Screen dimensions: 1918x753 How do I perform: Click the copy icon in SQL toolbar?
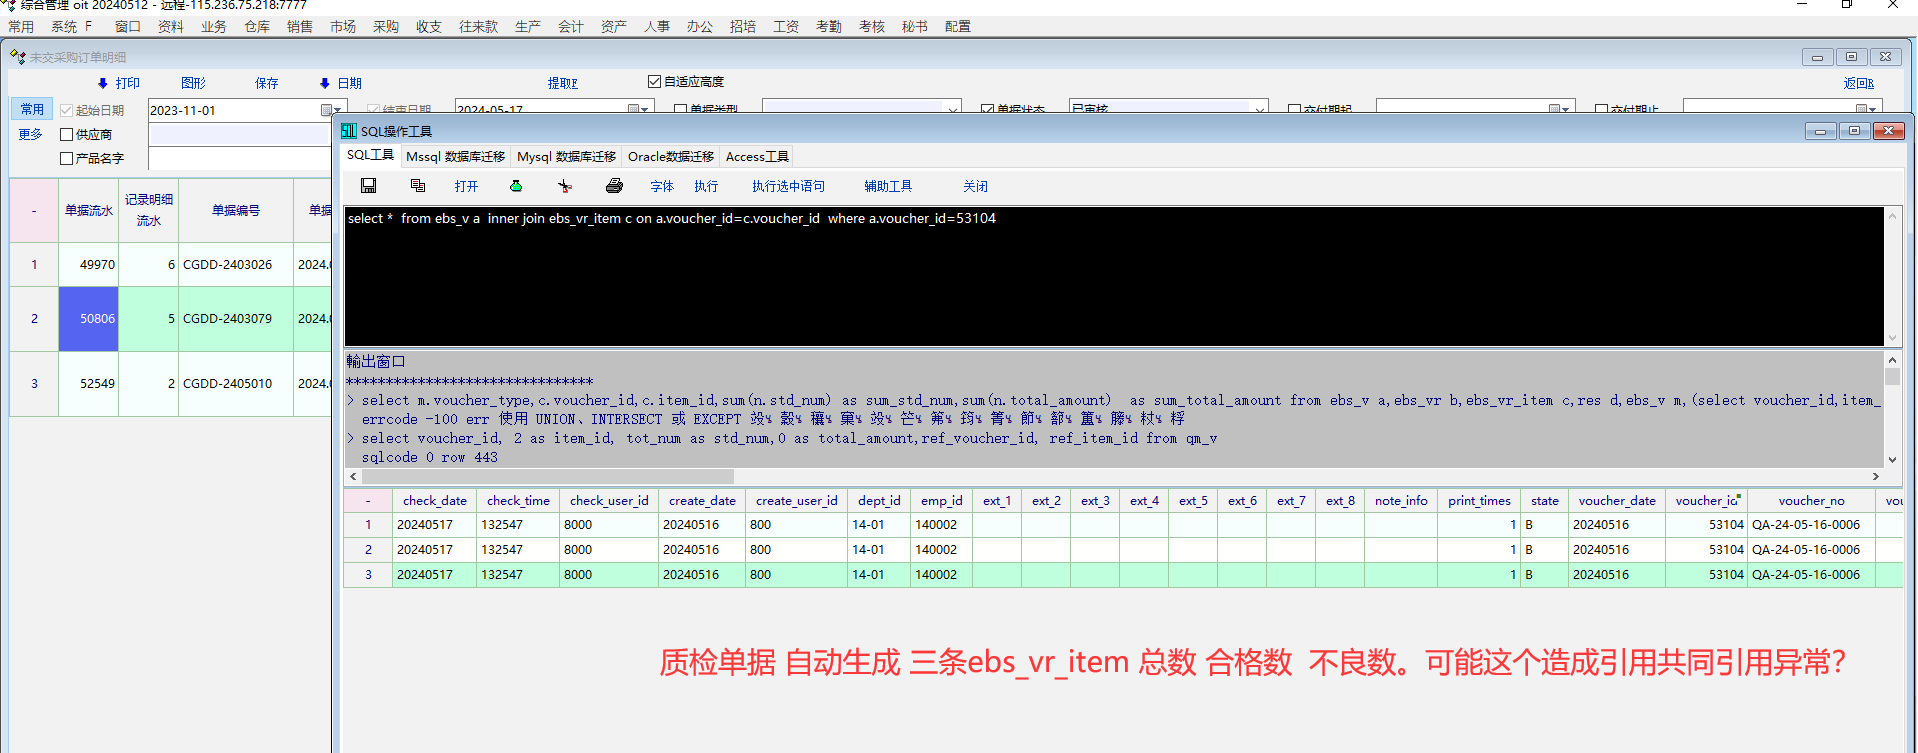[x=418, y=186]
